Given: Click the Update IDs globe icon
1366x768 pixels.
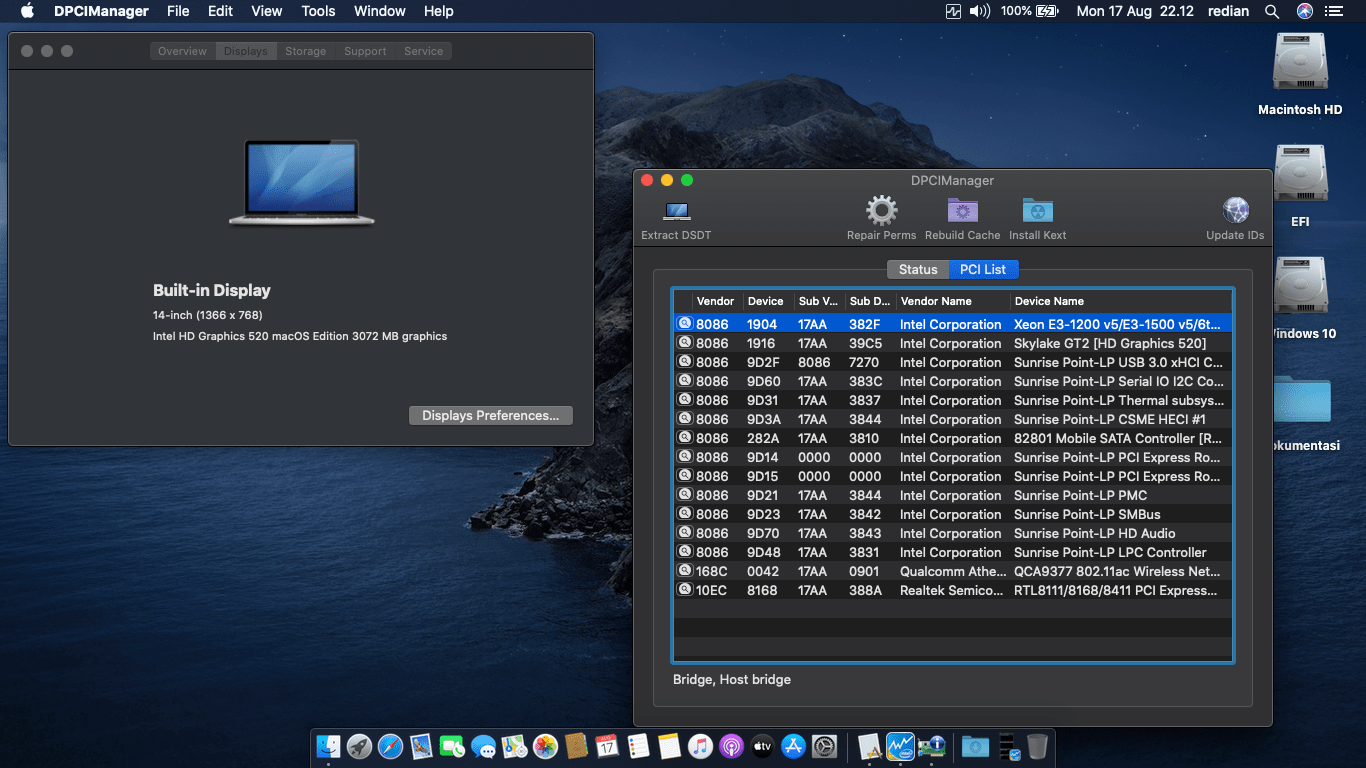Looking at the screenshot, I should [x=1236, y=211].
